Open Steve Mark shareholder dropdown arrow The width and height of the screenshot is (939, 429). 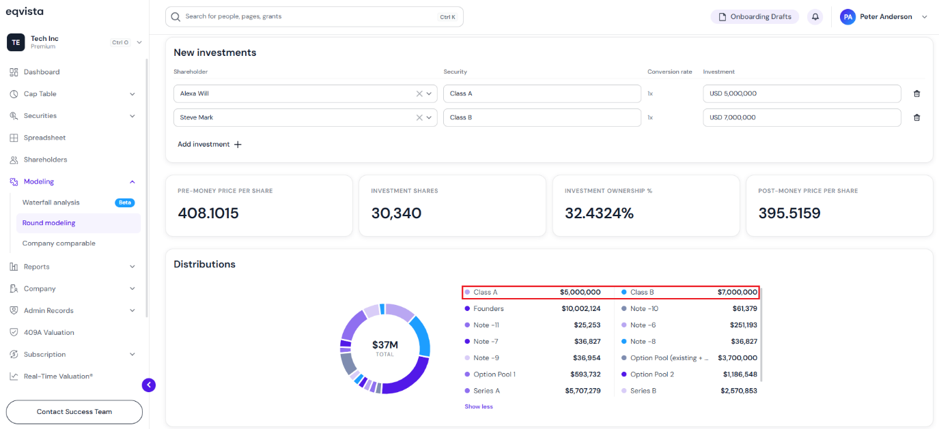[429, 117]
